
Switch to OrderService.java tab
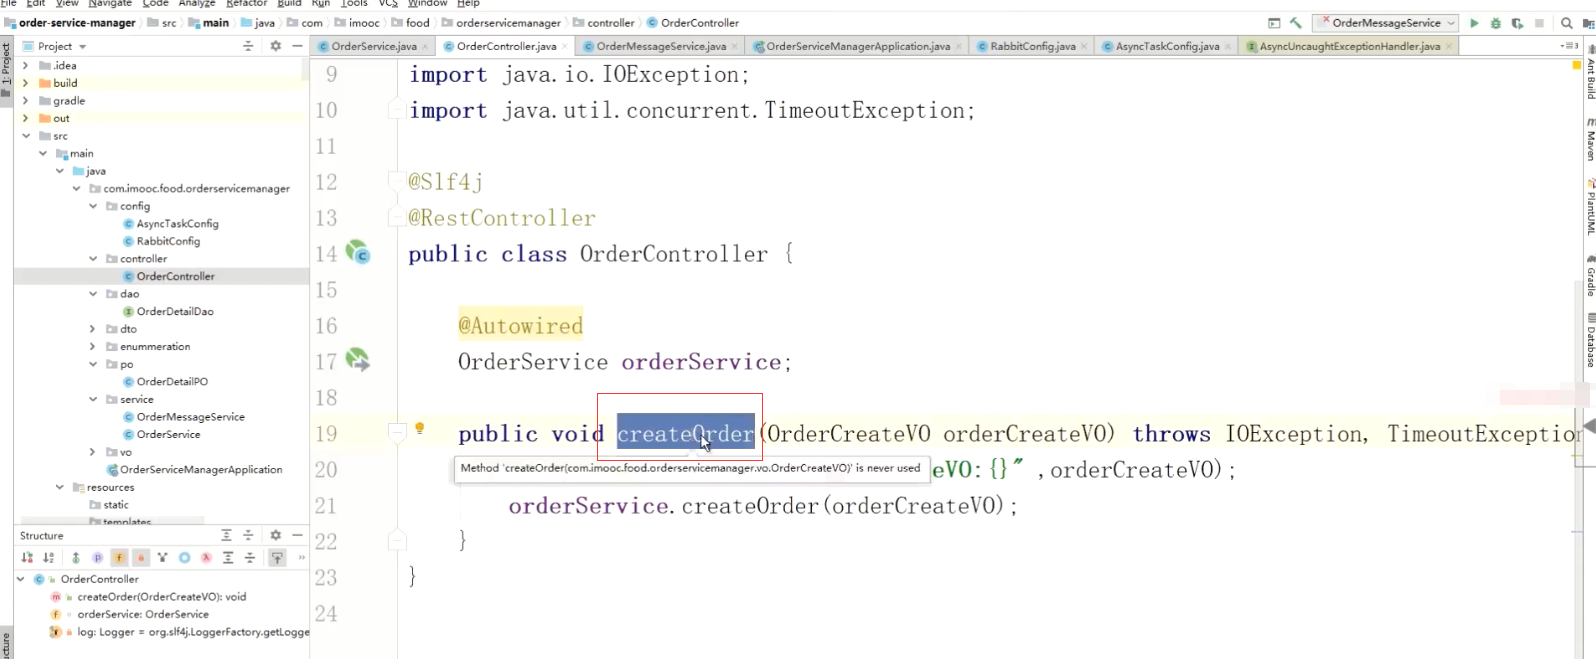(374, 46)
